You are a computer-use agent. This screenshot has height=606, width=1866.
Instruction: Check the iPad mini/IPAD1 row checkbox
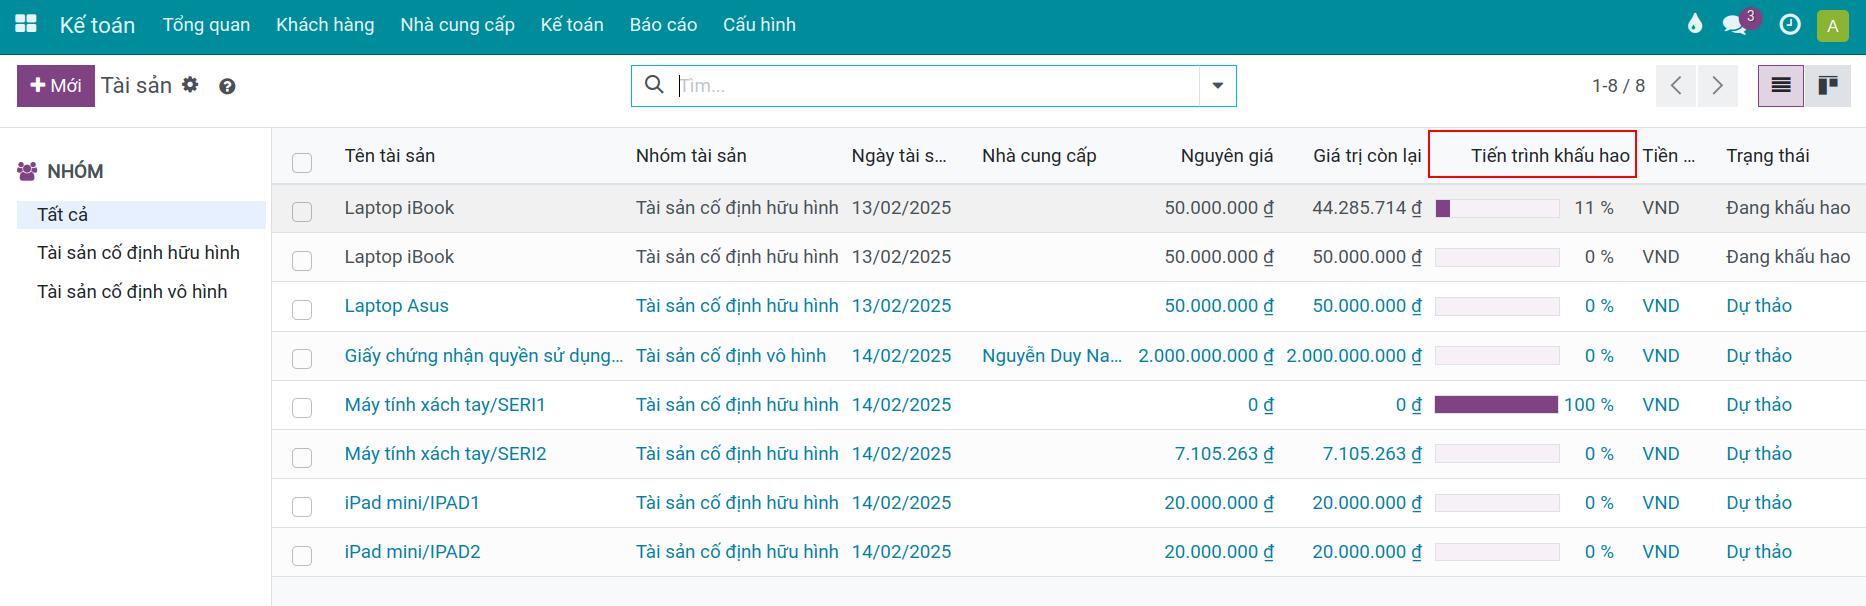(x=302, y=506)
